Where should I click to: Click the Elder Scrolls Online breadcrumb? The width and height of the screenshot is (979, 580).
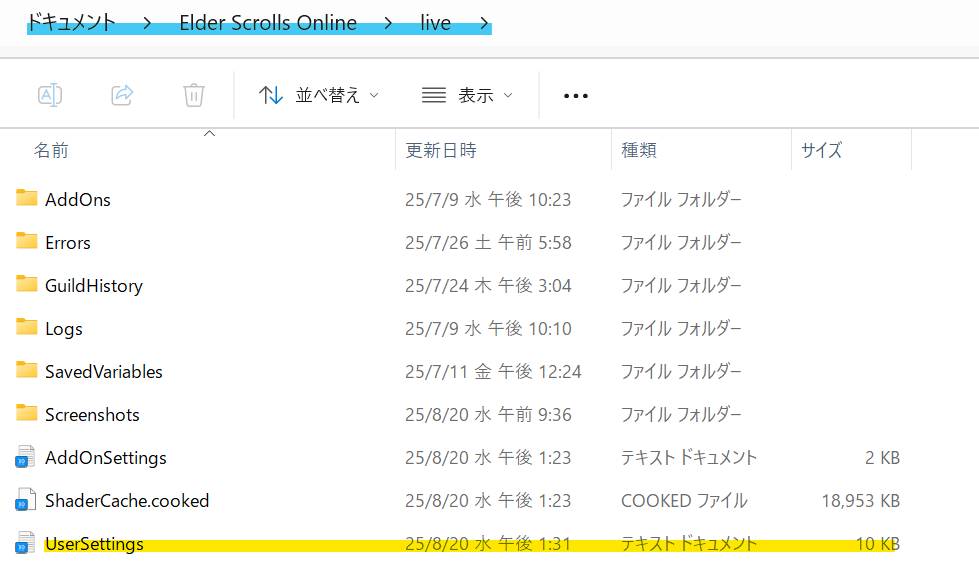[x=268, y=23]
